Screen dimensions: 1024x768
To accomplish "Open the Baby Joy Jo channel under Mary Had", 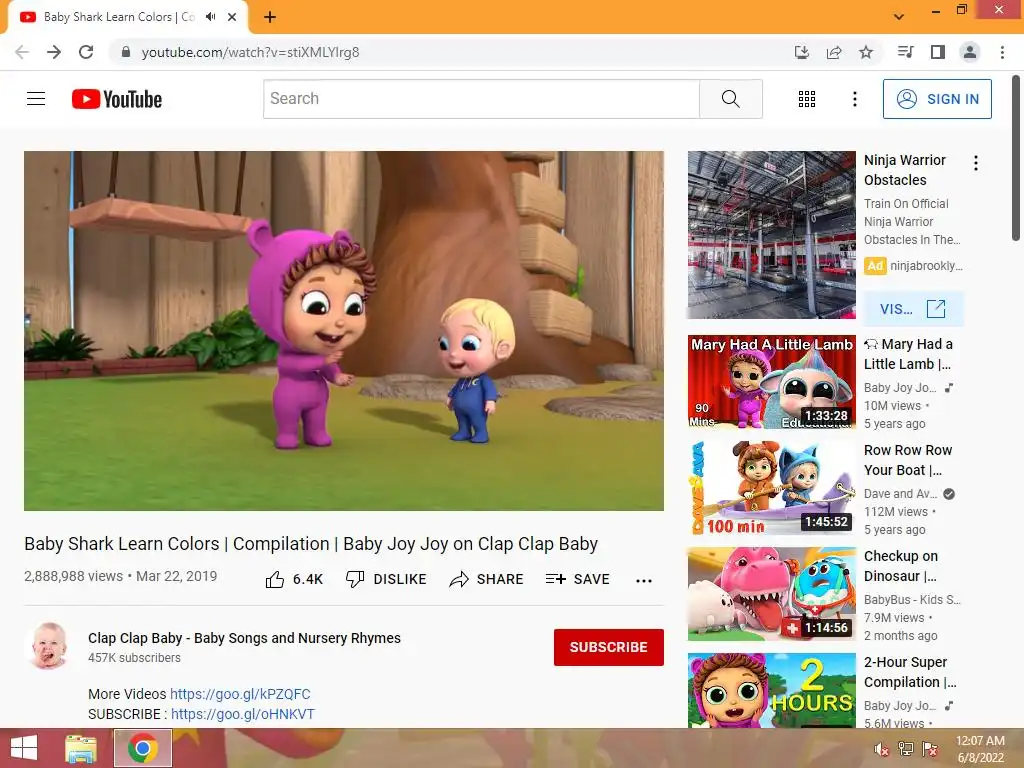I will pos(901,387).
